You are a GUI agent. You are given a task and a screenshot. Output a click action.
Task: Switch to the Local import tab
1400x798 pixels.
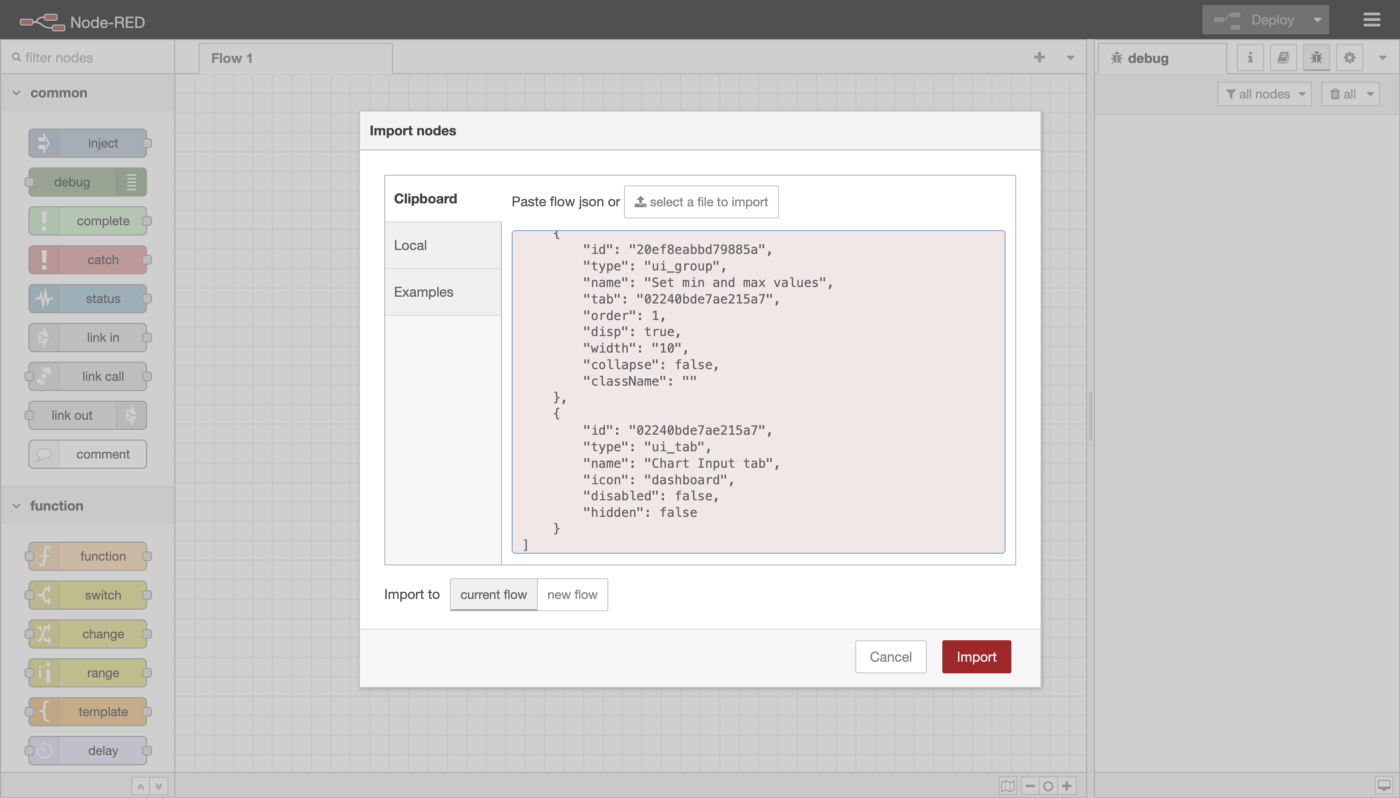point(442,245)
